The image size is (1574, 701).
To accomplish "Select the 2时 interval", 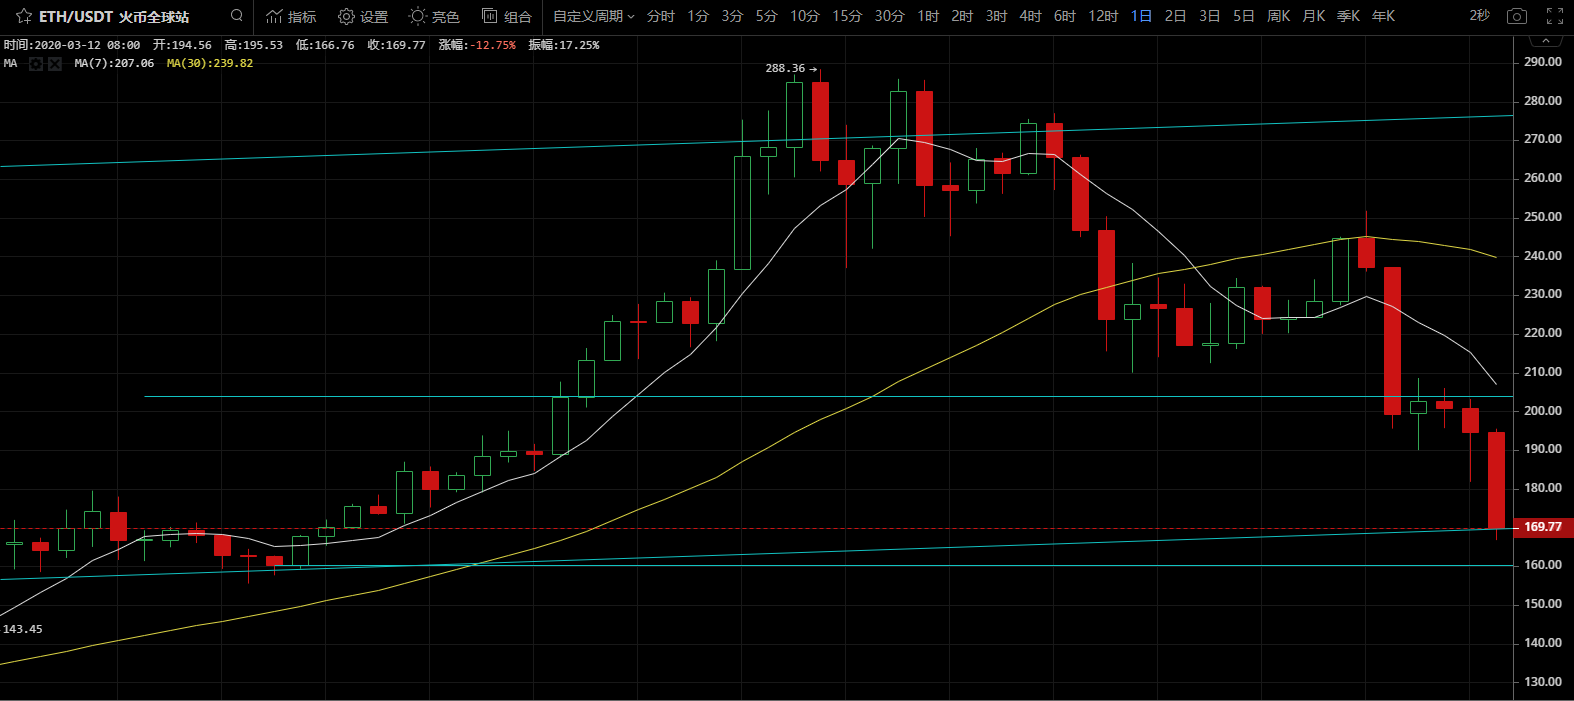I will [962, 16].
